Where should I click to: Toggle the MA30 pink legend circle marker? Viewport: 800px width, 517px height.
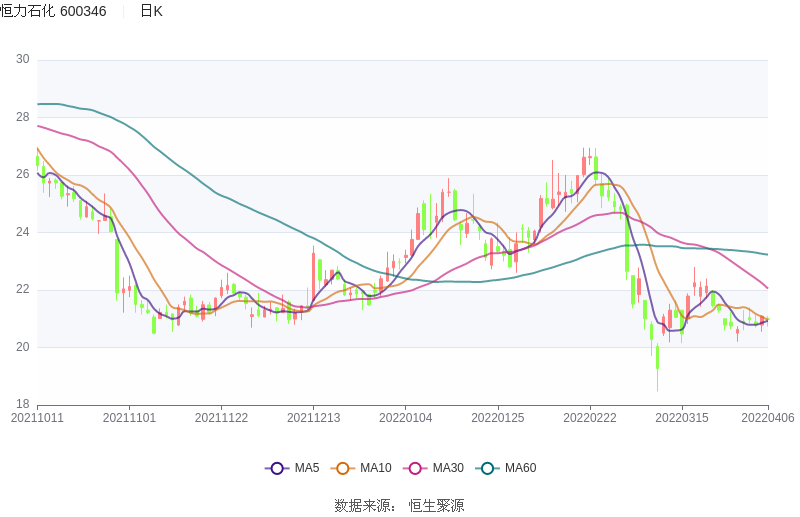(x=415, y=468)
